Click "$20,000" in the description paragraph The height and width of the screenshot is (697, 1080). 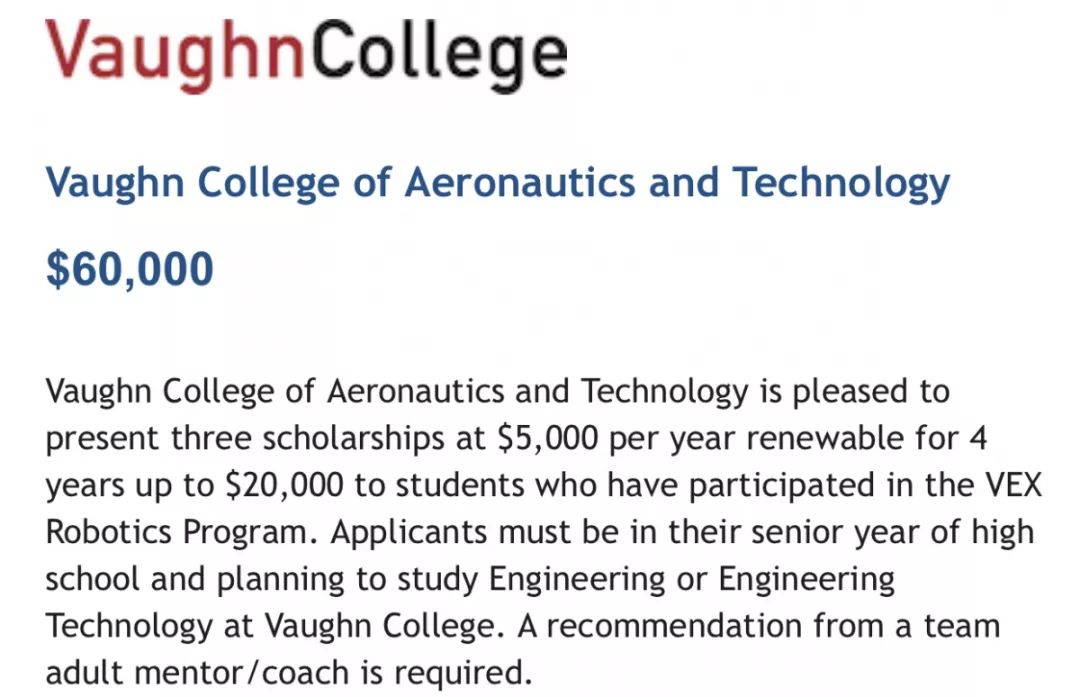pyautogui.click(x=284, y=485)
